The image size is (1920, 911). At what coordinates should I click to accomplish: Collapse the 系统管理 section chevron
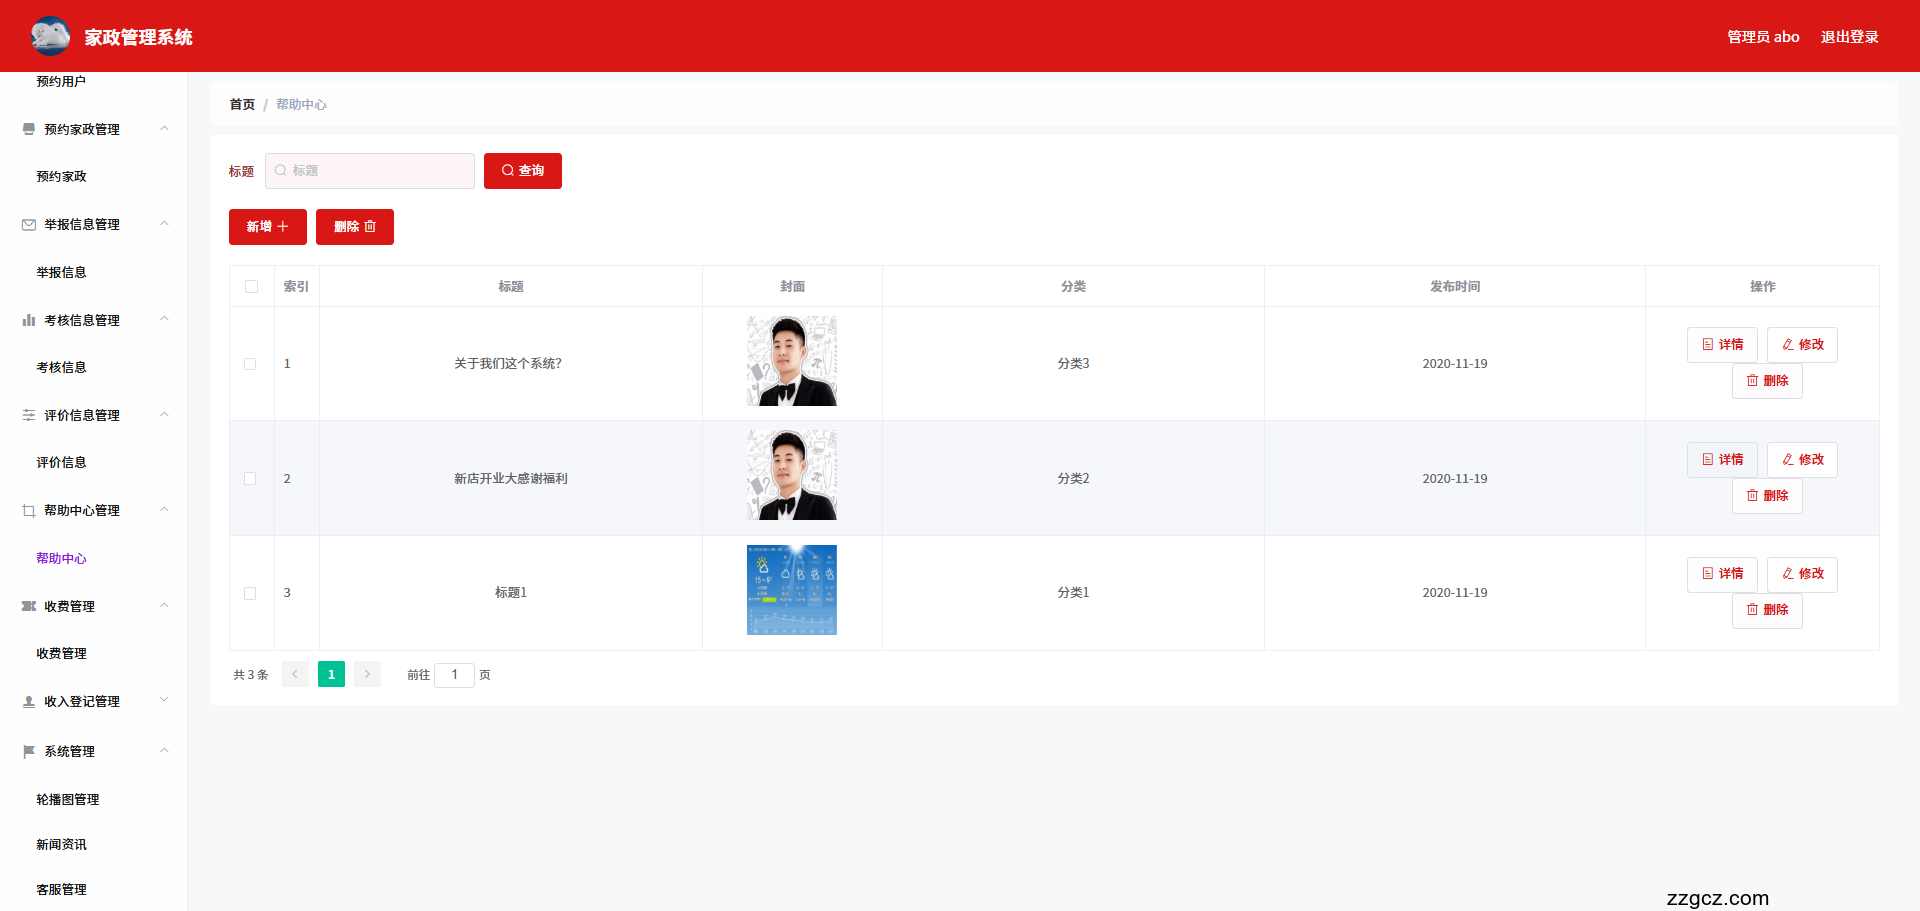[164, 751]
